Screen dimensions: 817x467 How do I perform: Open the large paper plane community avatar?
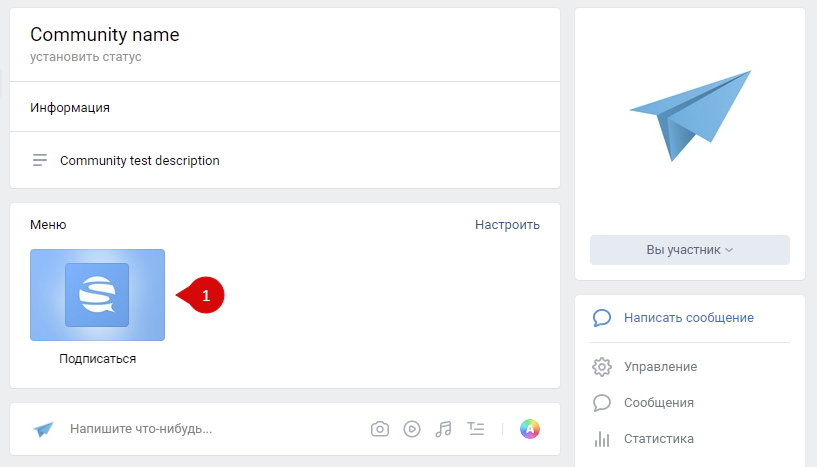pos(690,115)
